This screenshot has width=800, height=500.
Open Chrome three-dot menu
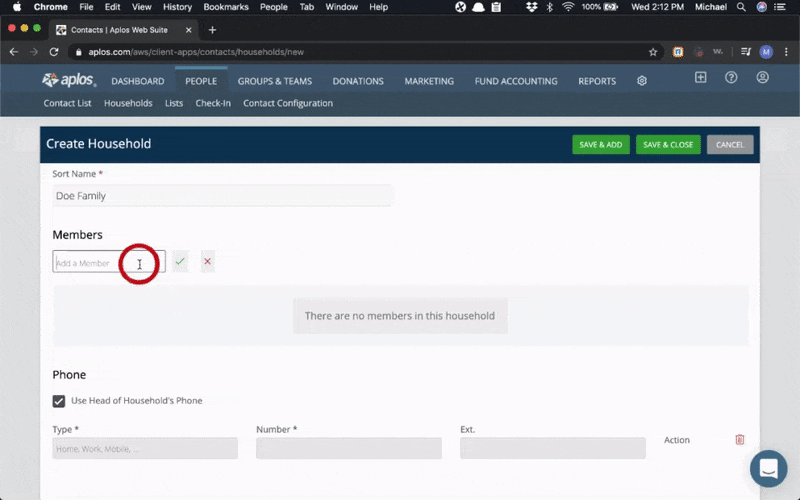pos(786,52)
